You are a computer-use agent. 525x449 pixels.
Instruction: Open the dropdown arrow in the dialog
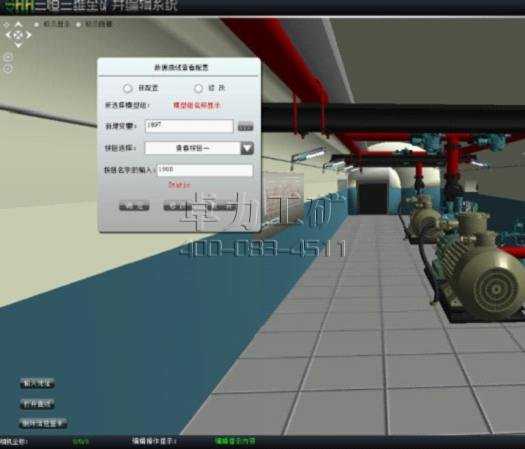point(247,148)
